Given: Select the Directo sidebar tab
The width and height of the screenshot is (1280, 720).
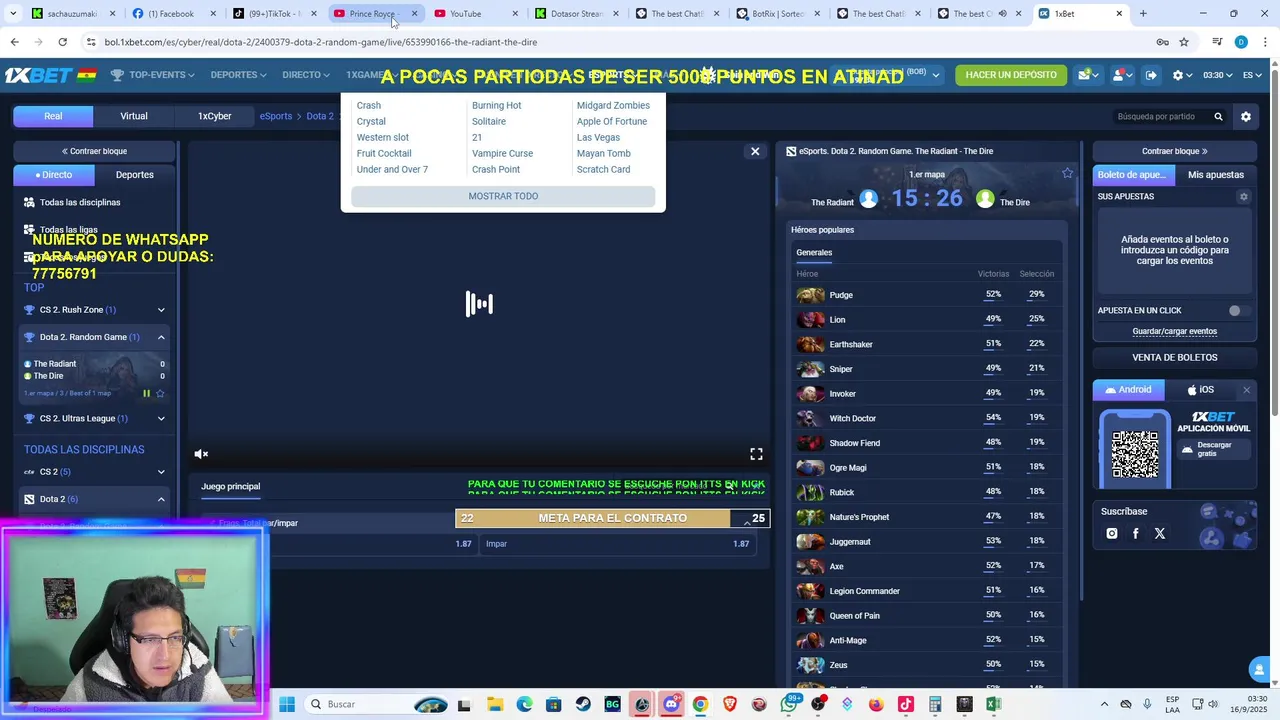Looking at the screenshot, I should (54, 175).
